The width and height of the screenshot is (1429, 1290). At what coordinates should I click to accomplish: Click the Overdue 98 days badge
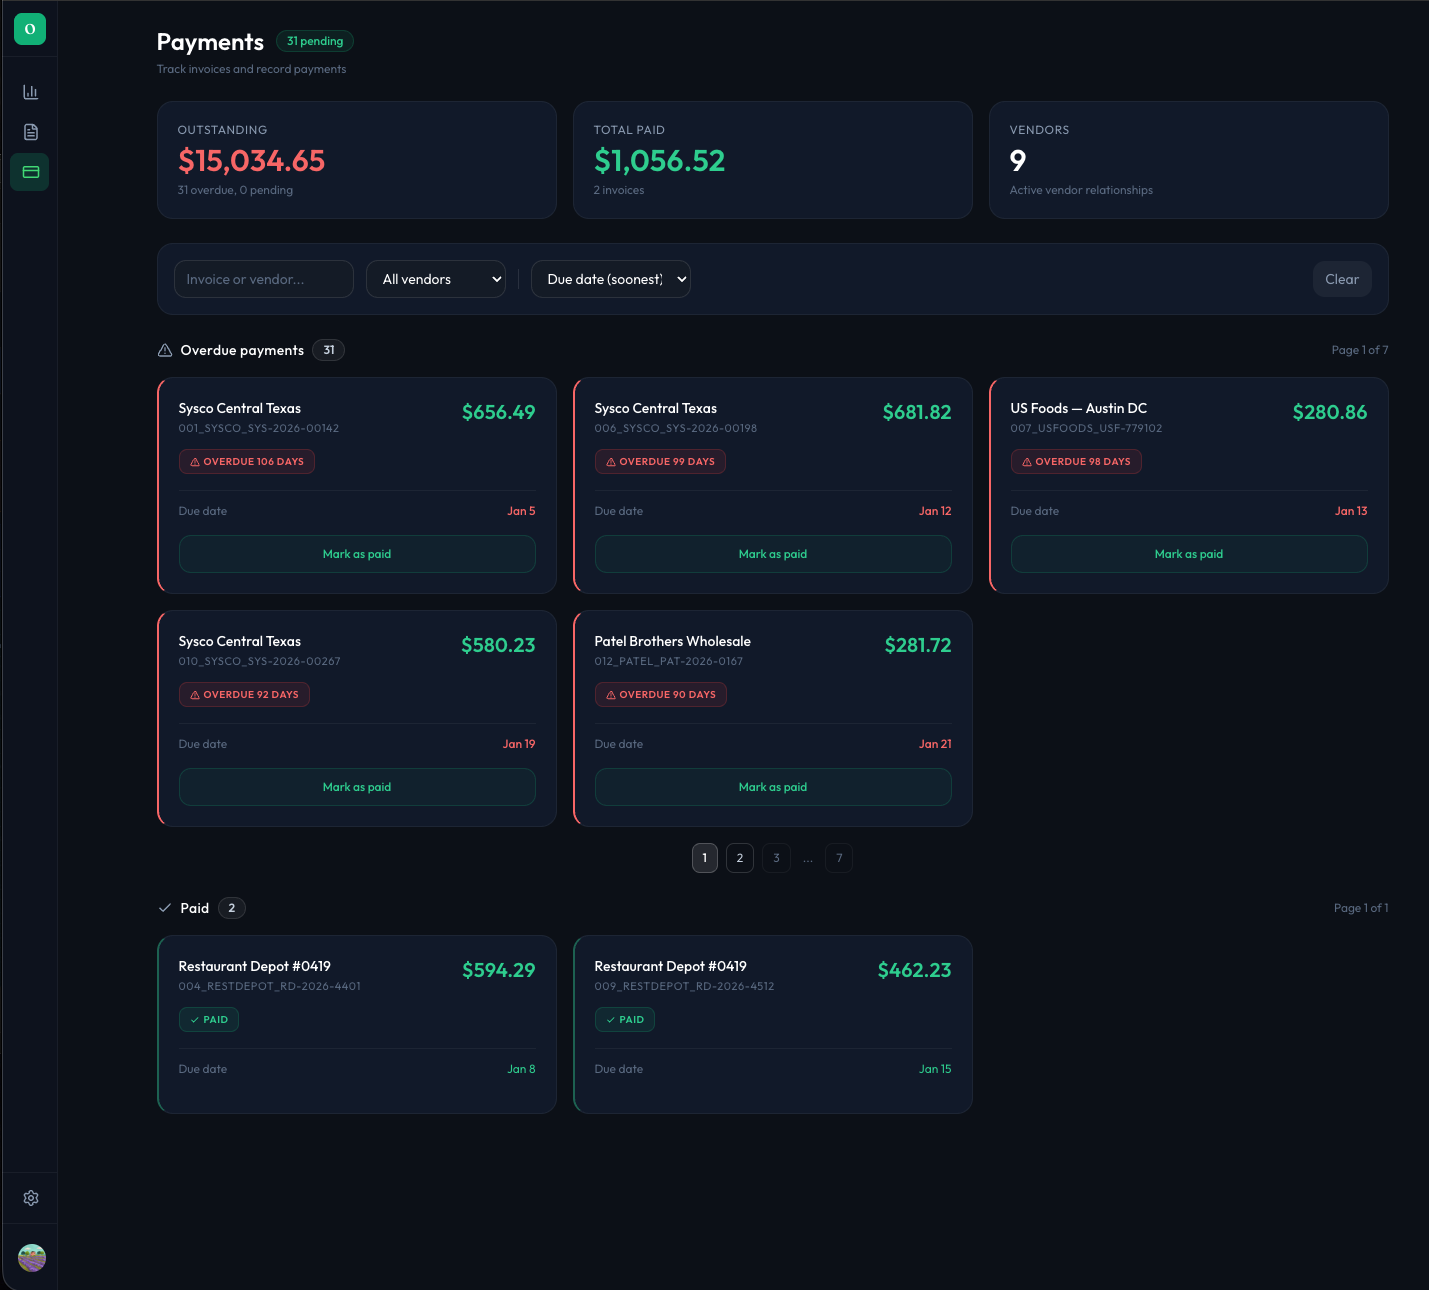tap(1076, 462)
